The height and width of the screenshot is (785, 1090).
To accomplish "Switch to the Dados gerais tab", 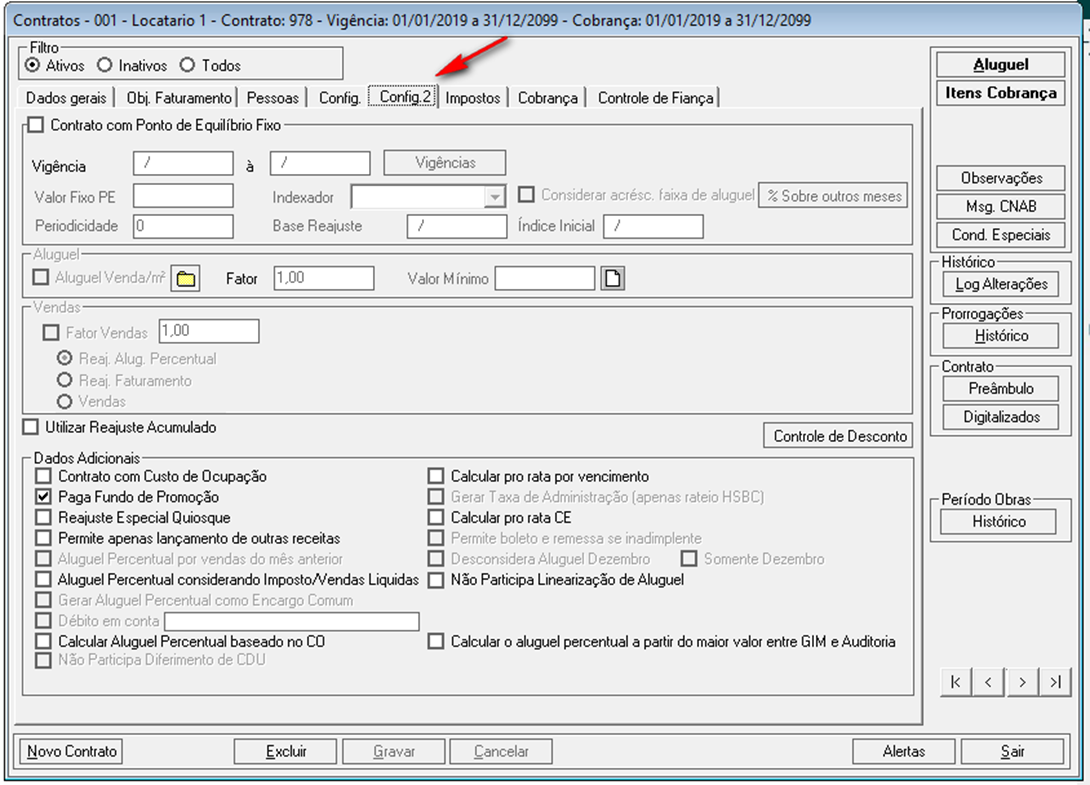I will [x=67, y=98].
